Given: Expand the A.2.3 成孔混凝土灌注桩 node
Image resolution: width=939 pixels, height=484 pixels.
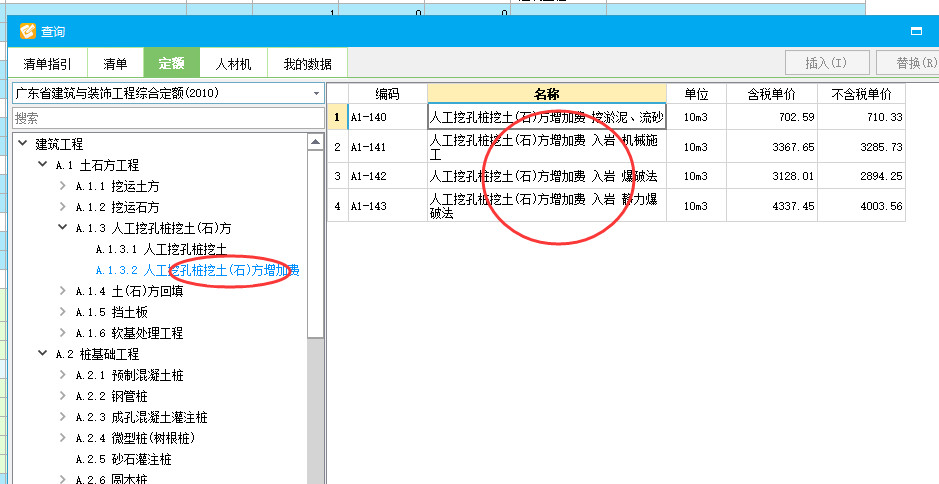Looking at the screenshot, I should pos(62,417).
